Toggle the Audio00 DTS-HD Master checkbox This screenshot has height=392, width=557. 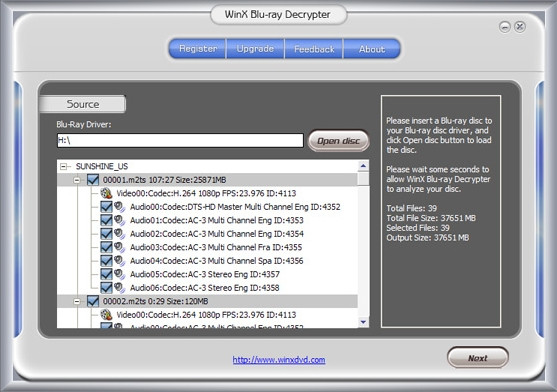(x=106, y=207)
